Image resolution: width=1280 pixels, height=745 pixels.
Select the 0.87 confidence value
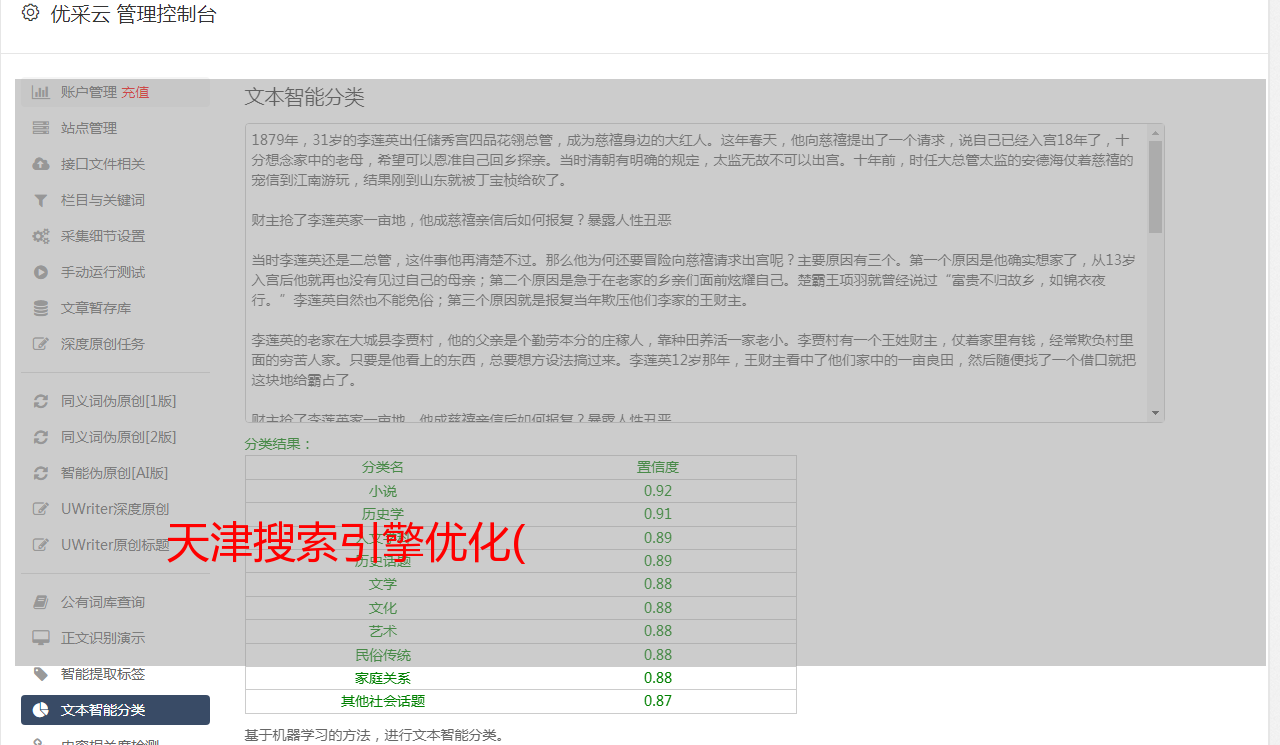tap(658, 701)
